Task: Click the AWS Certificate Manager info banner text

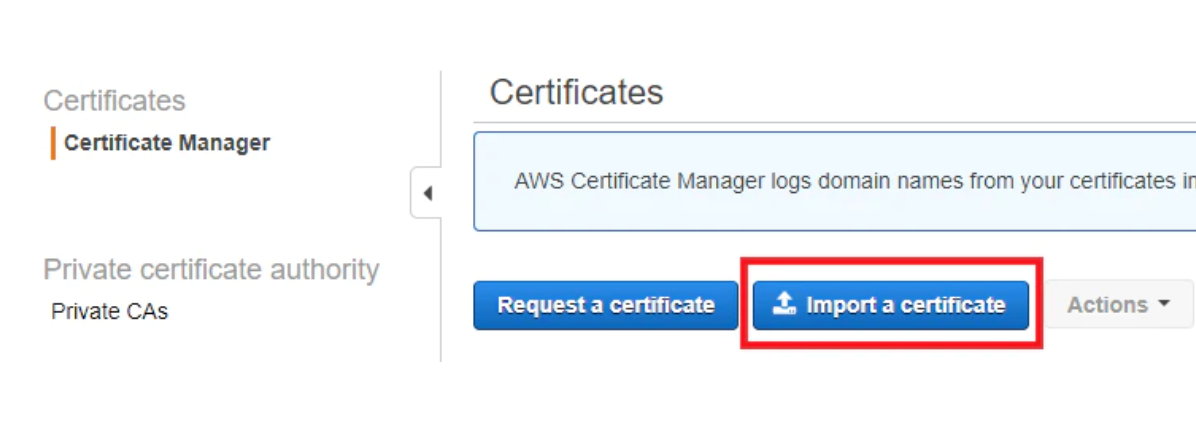Action: (x=854, y=181)
